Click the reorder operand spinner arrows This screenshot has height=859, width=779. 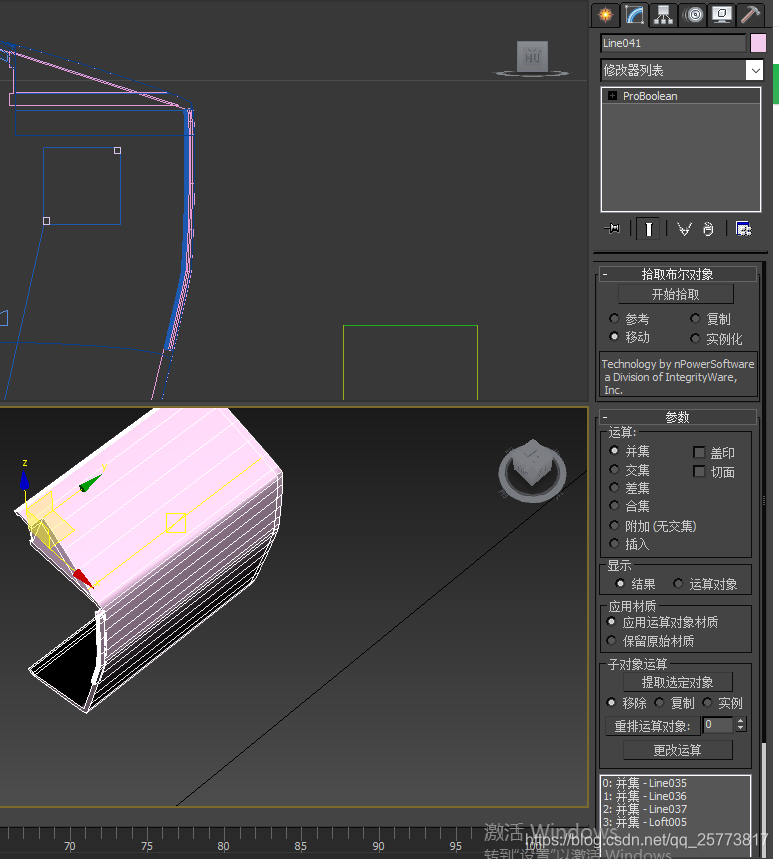coord(741,725)
